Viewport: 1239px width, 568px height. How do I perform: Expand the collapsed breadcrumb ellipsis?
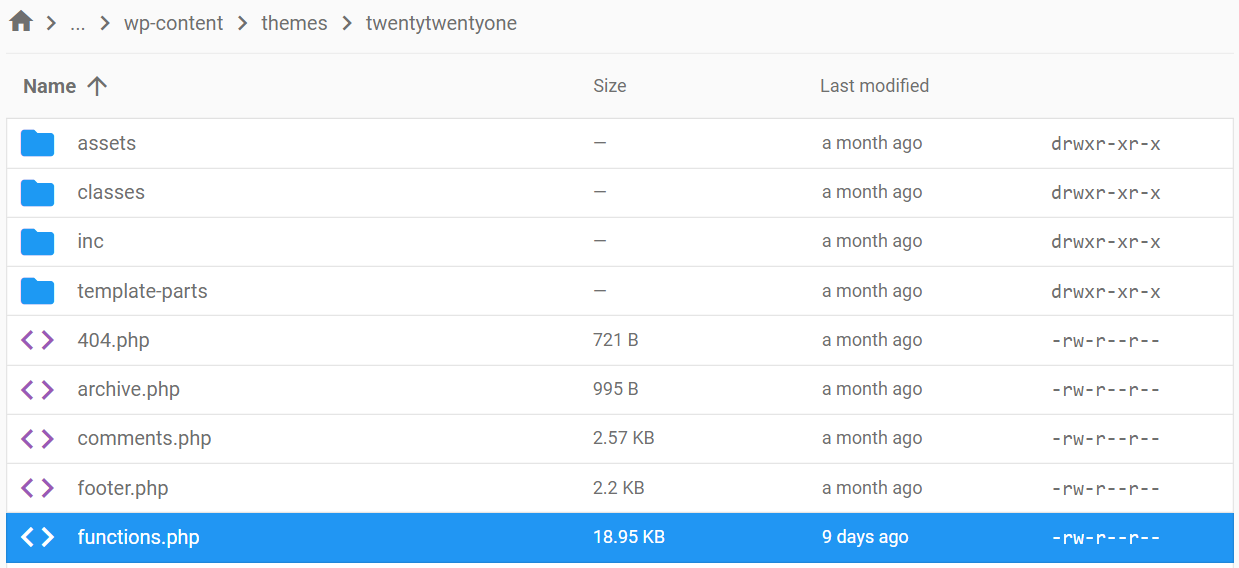tap(78, 24)
